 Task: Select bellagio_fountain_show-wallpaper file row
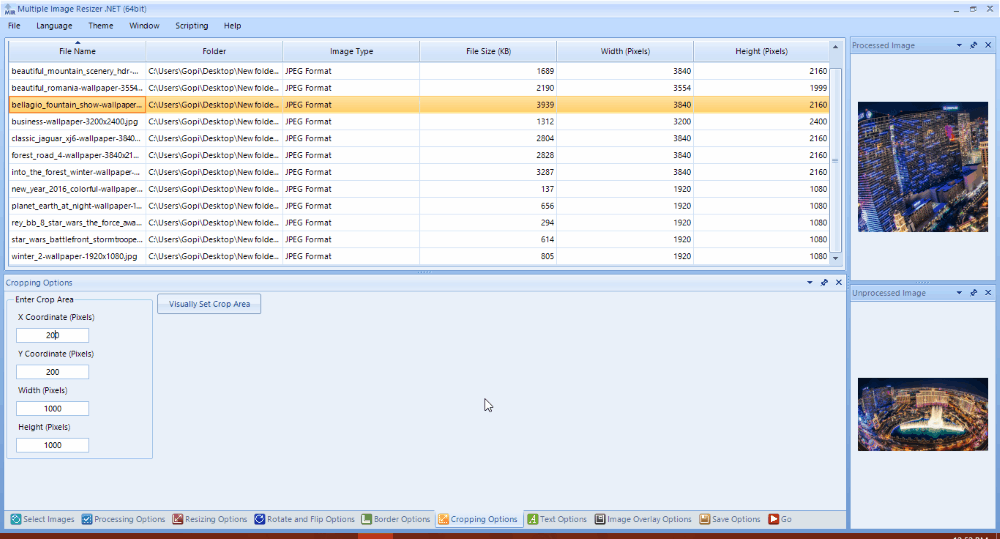[x=419, y=105]
